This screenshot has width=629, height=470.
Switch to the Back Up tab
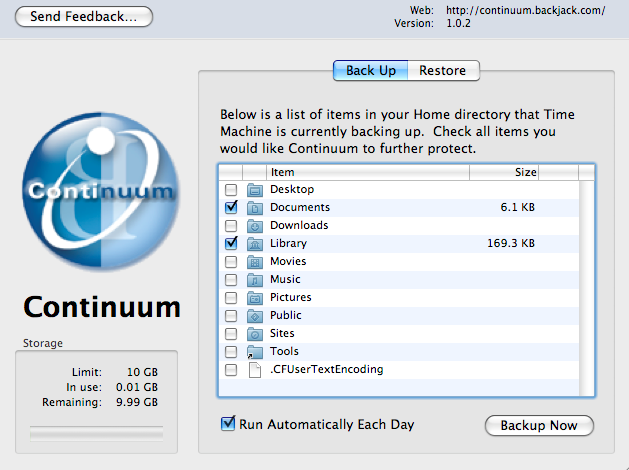point(371,71)
